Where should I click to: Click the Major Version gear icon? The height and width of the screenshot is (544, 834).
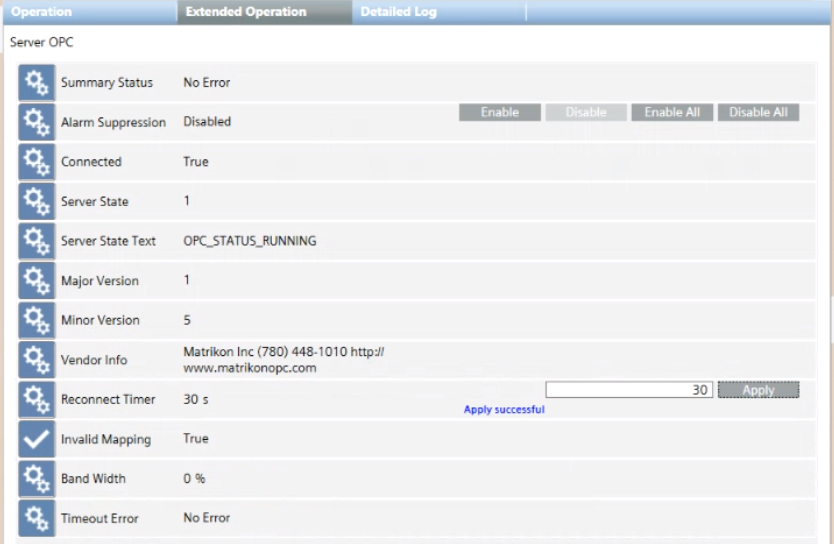tap(37, 280)
